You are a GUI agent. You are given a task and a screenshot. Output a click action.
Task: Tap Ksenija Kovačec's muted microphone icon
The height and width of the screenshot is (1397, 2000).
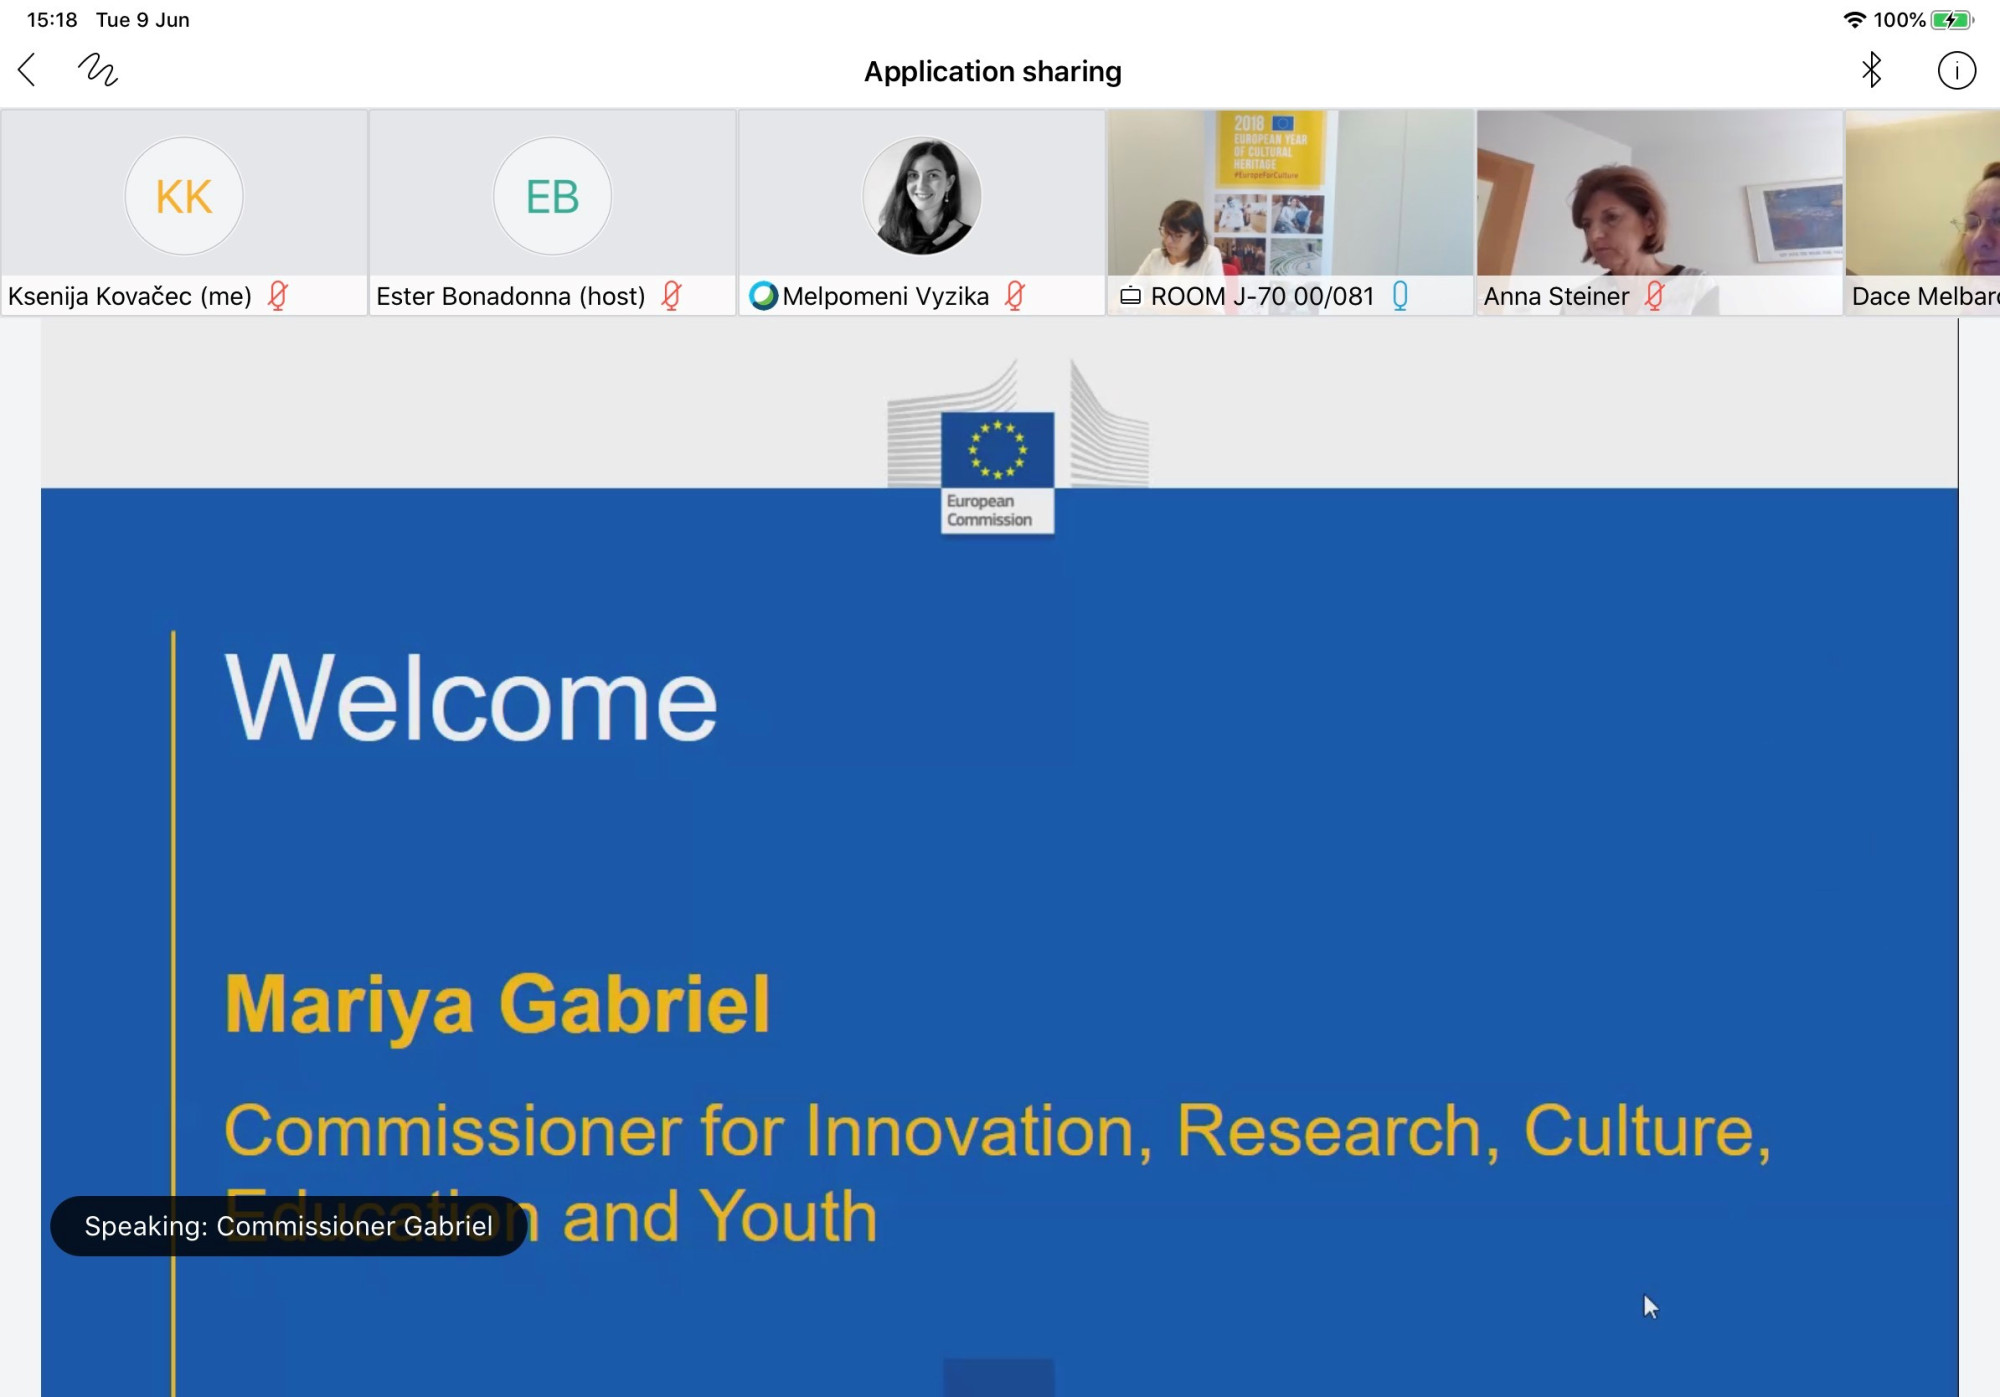coord(278,296)
